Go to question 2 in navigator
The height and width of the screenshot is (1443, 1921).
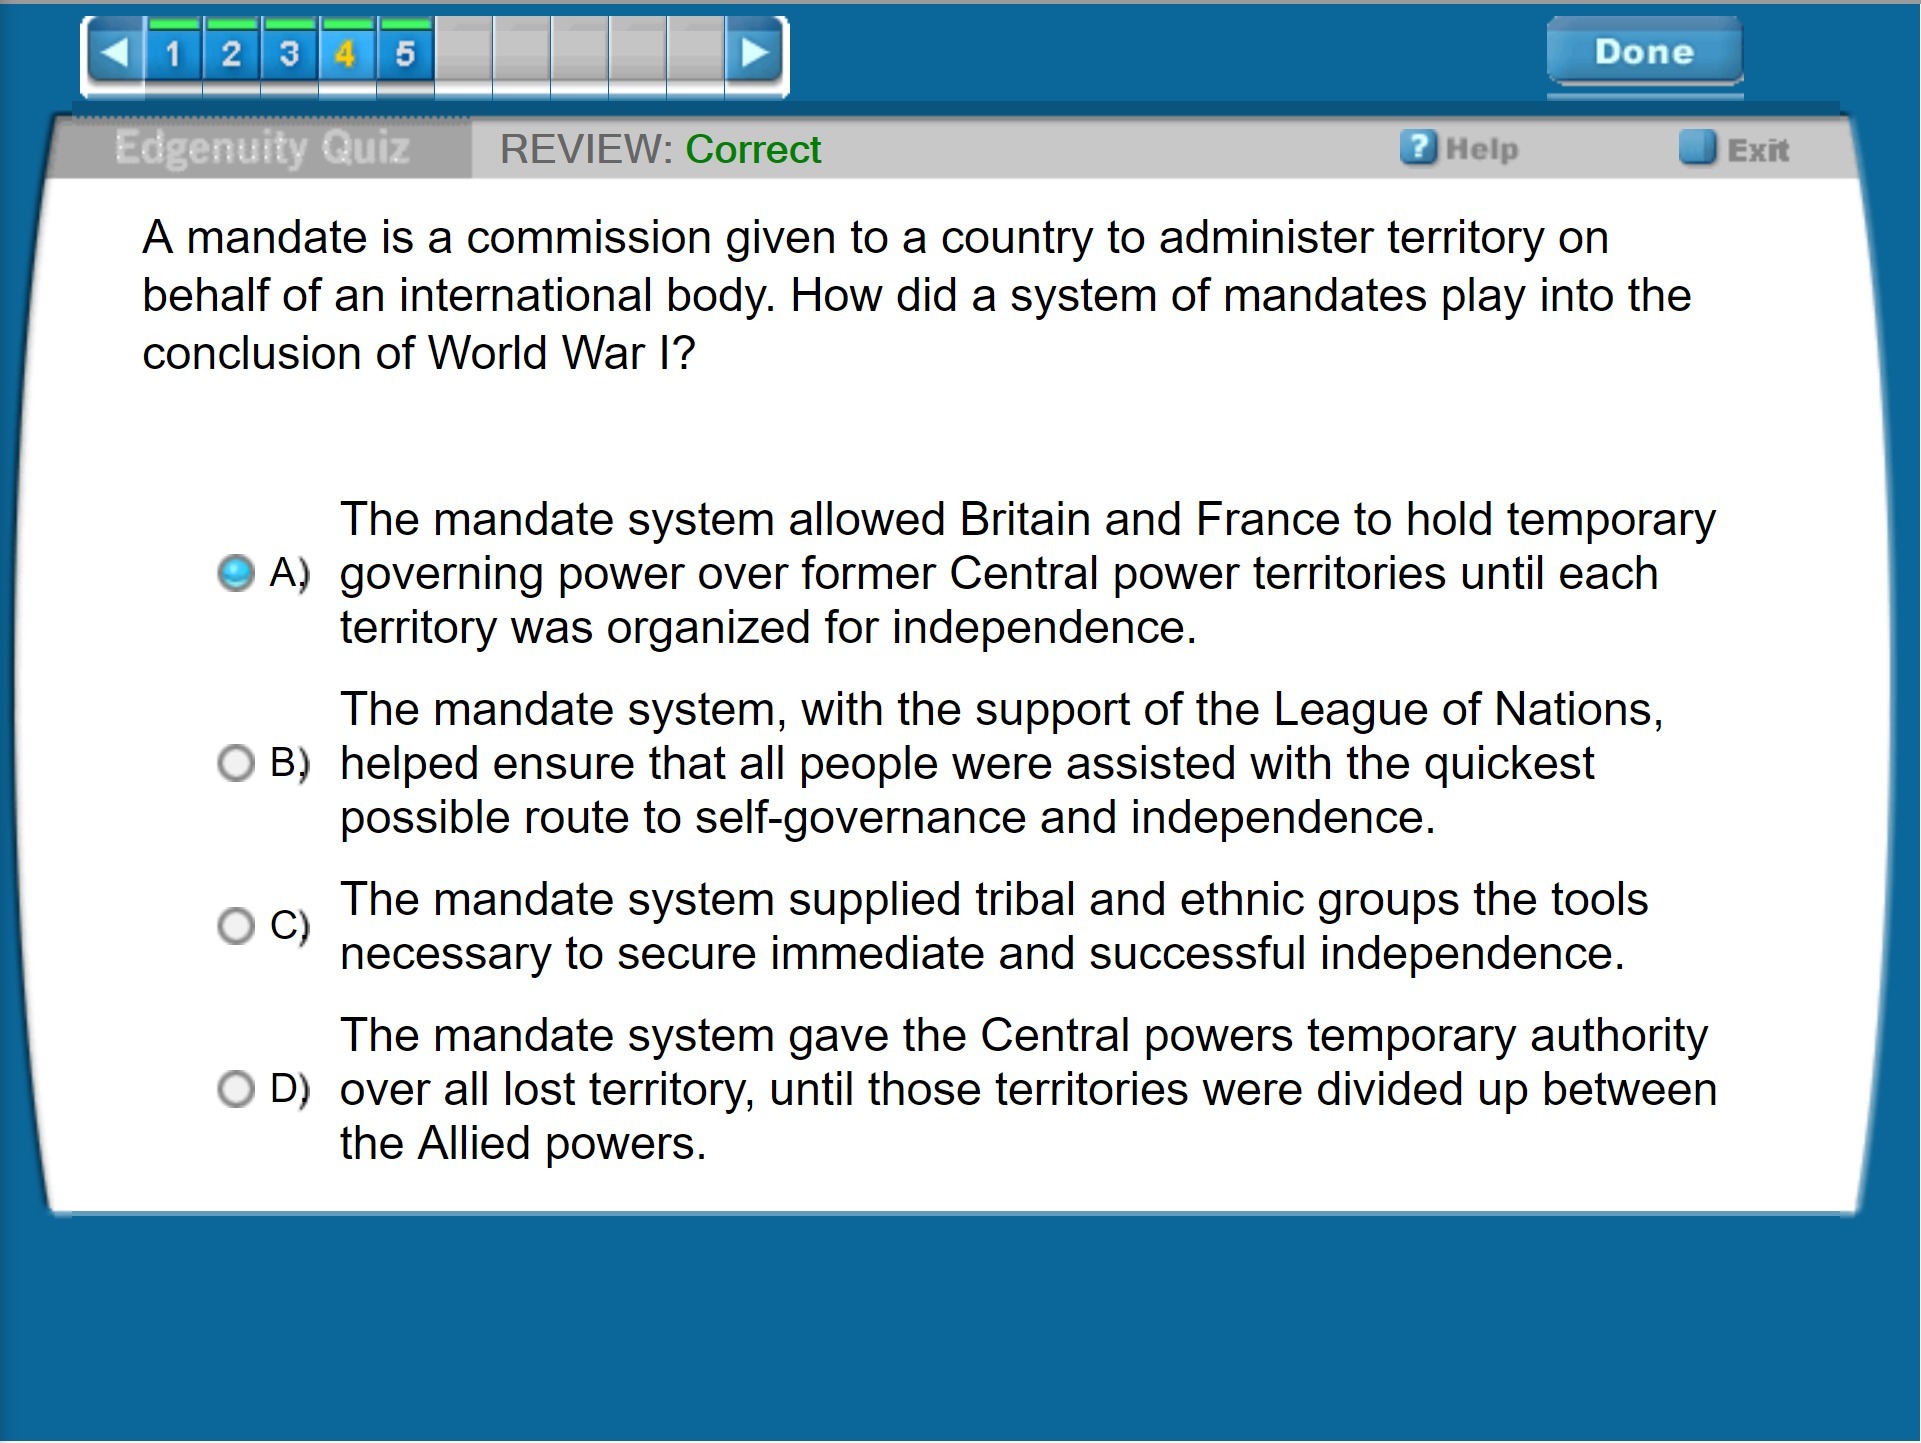[231, 53]
